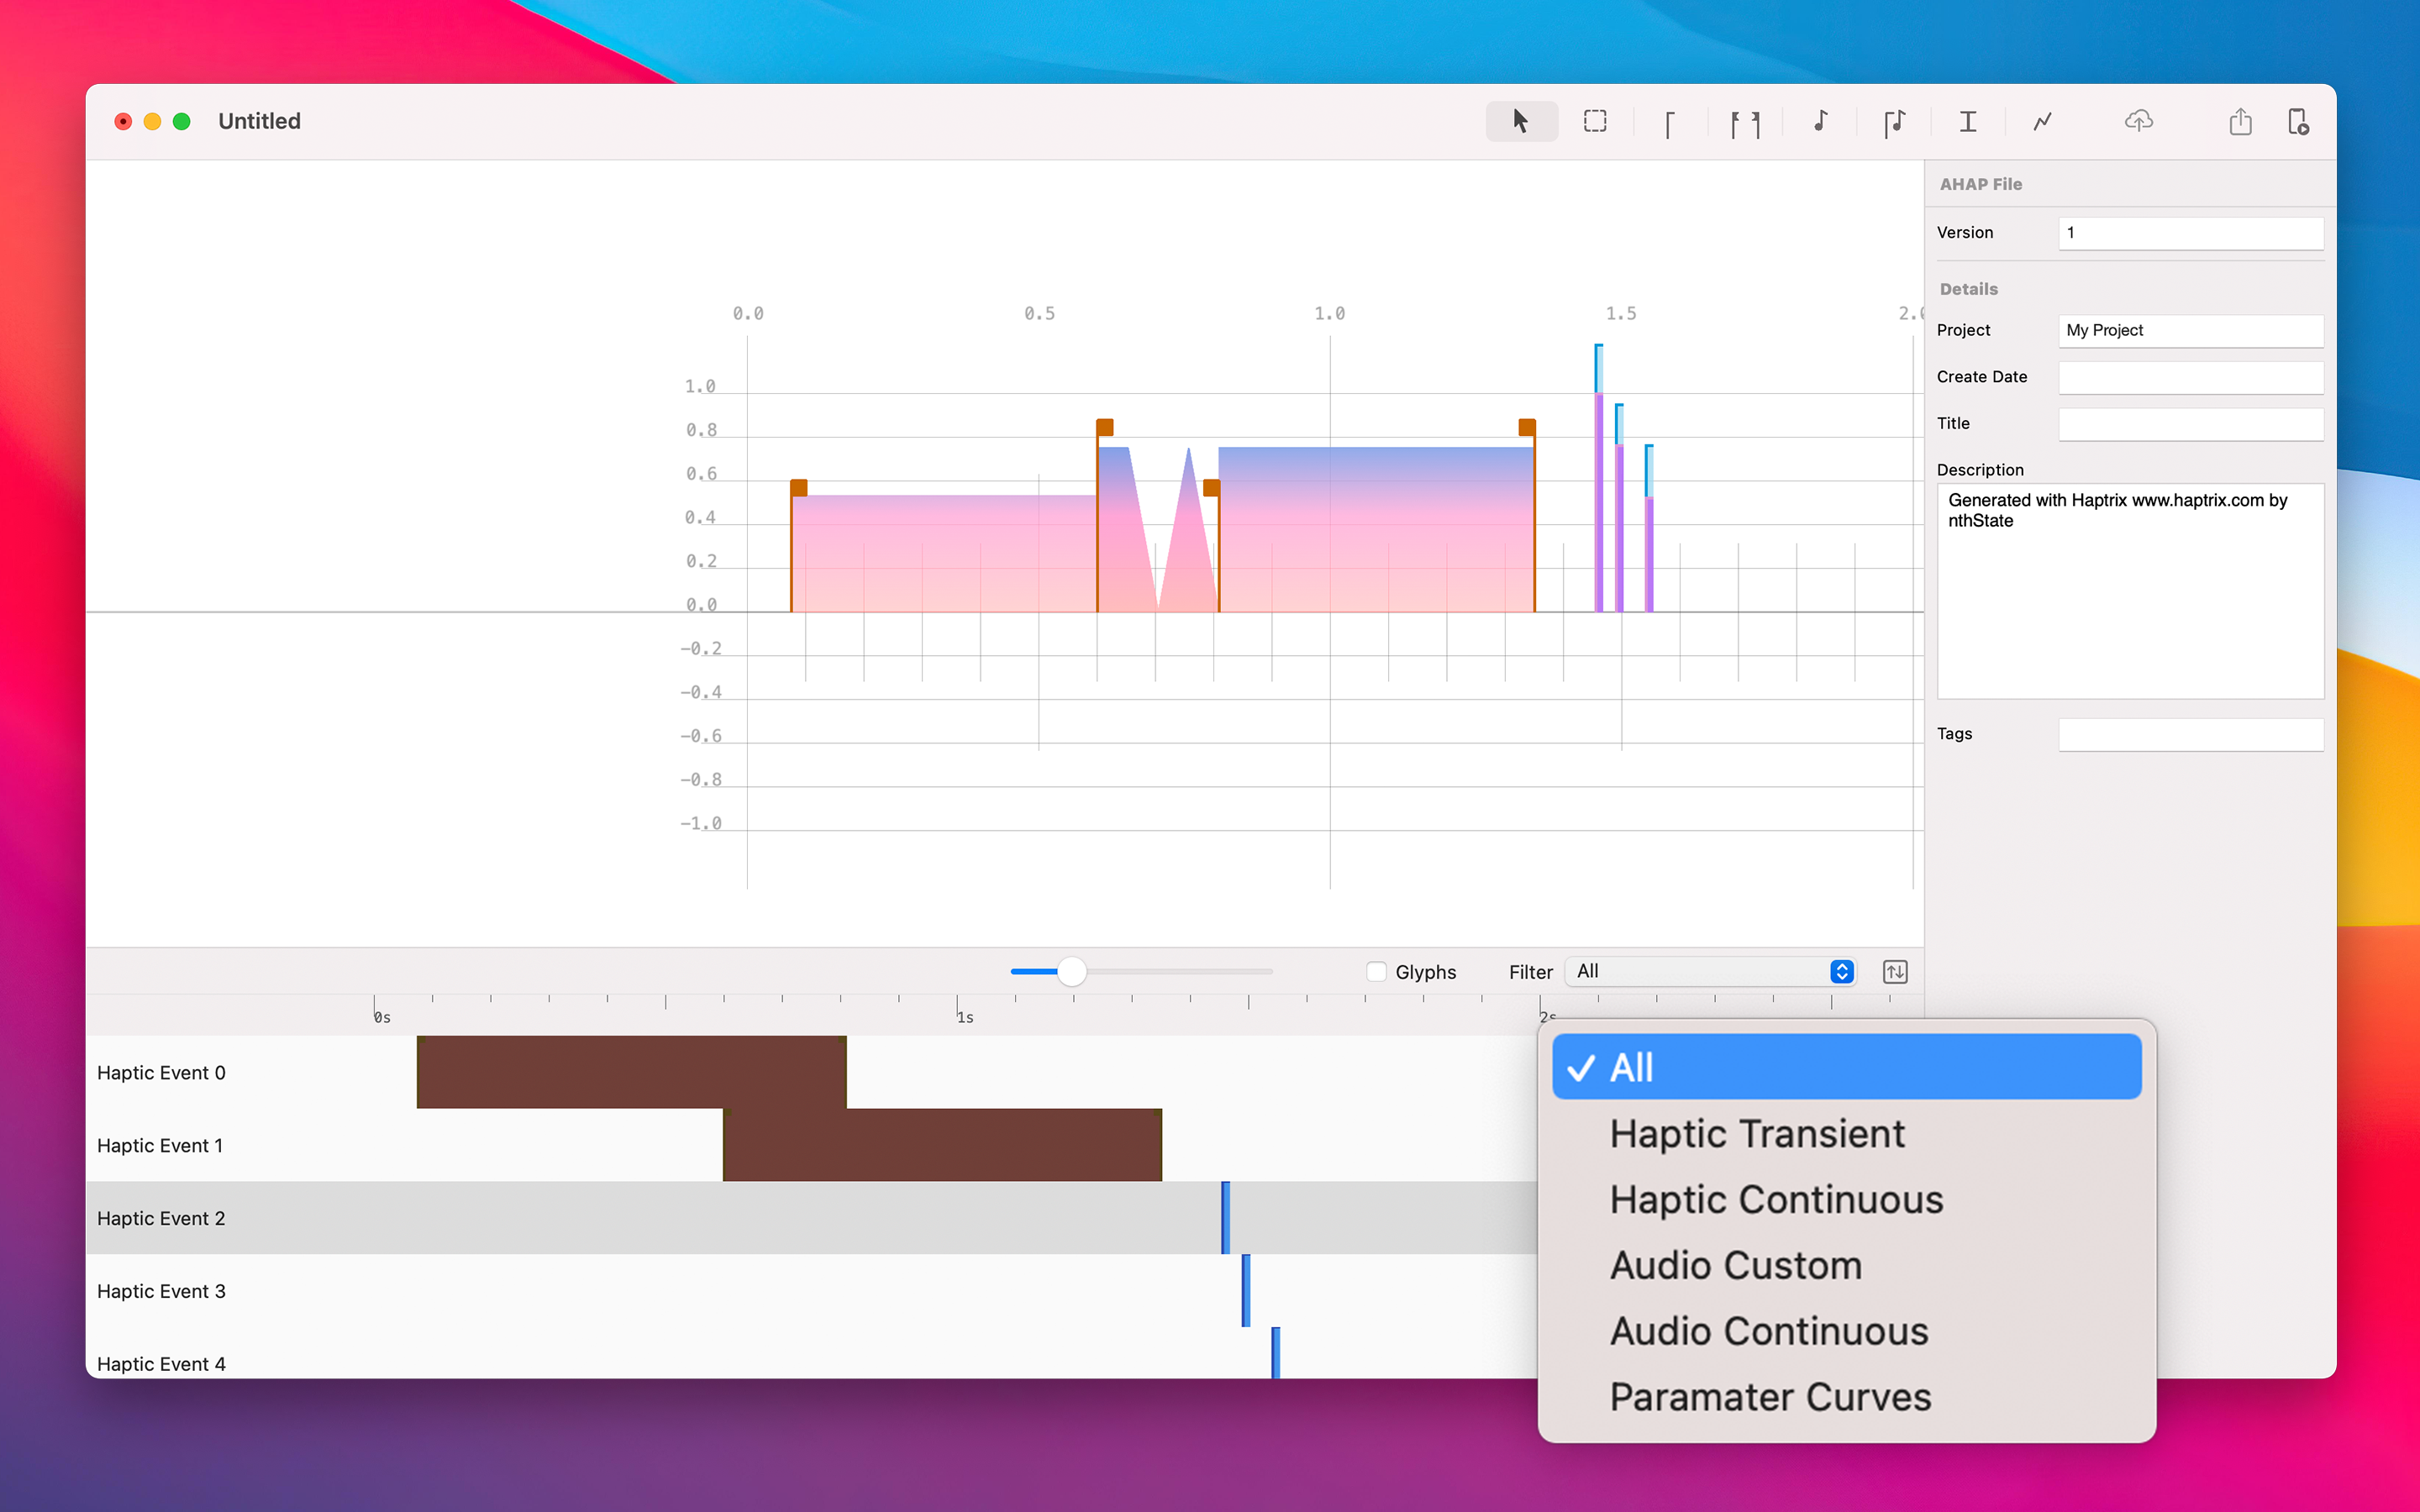Choose Haptic Transient from filter menu
This screenshot has height=1512, width=2420.
click(1756, 1133)
